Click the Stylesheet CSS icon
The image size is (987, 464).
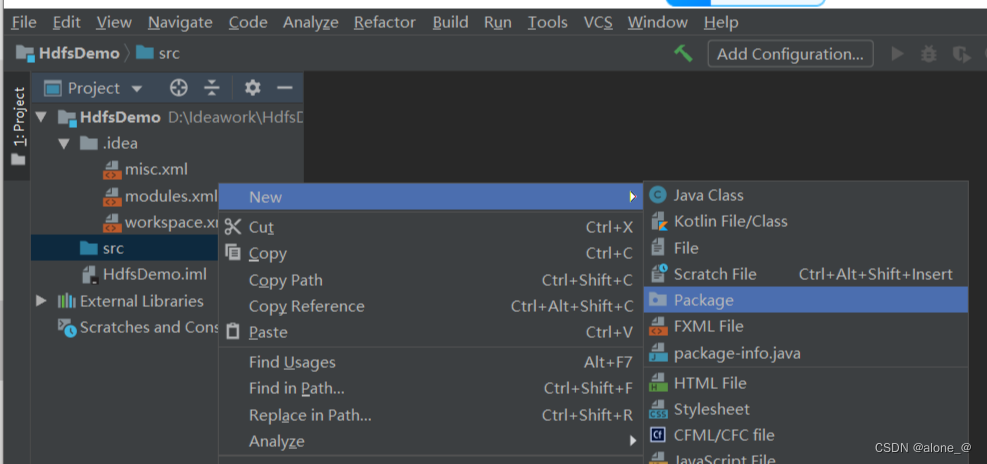pyautogui.click(x=658, y=409)
